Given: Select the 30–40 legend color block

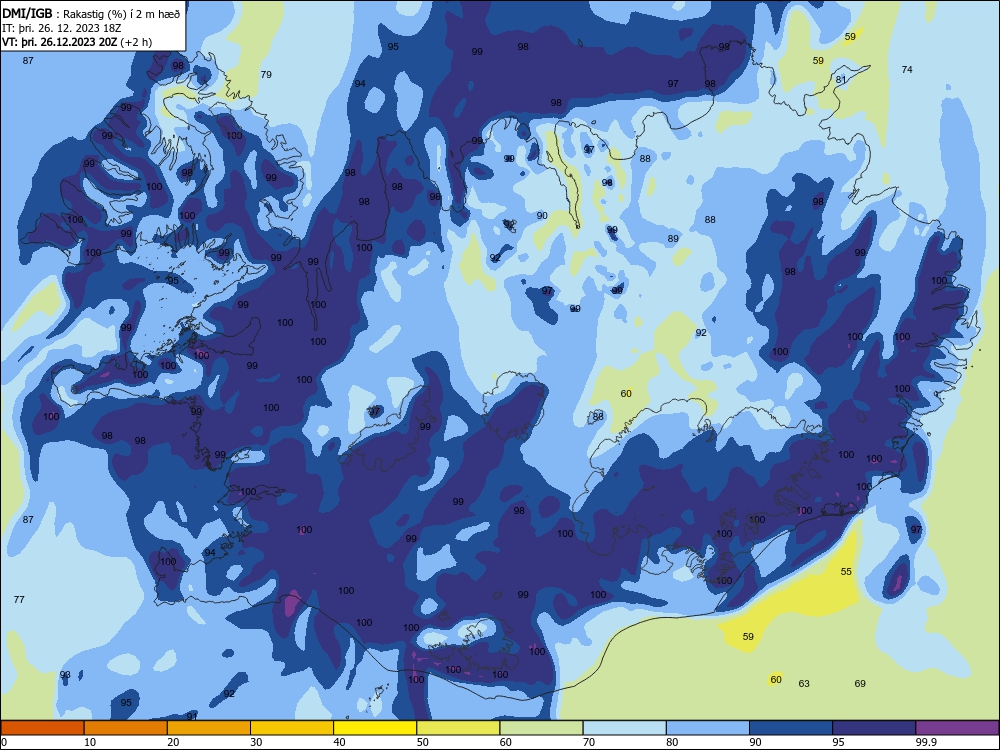Looking at the screenshot, I should pyautogui.click(x=292, y=728).
